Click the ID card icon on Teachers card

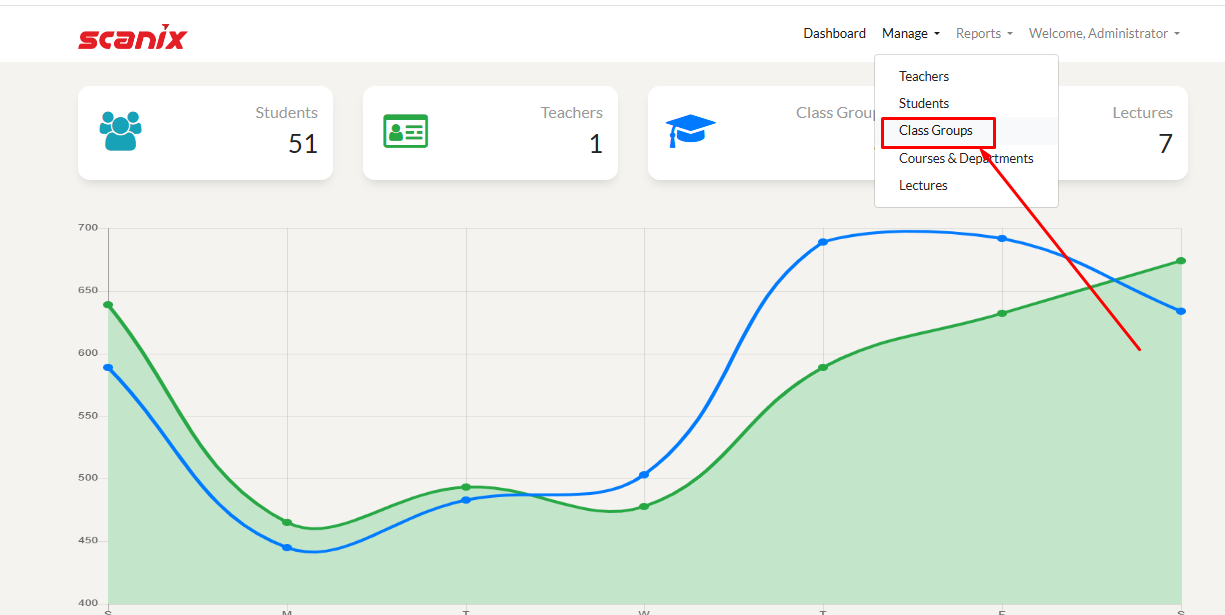click(405, 131)
